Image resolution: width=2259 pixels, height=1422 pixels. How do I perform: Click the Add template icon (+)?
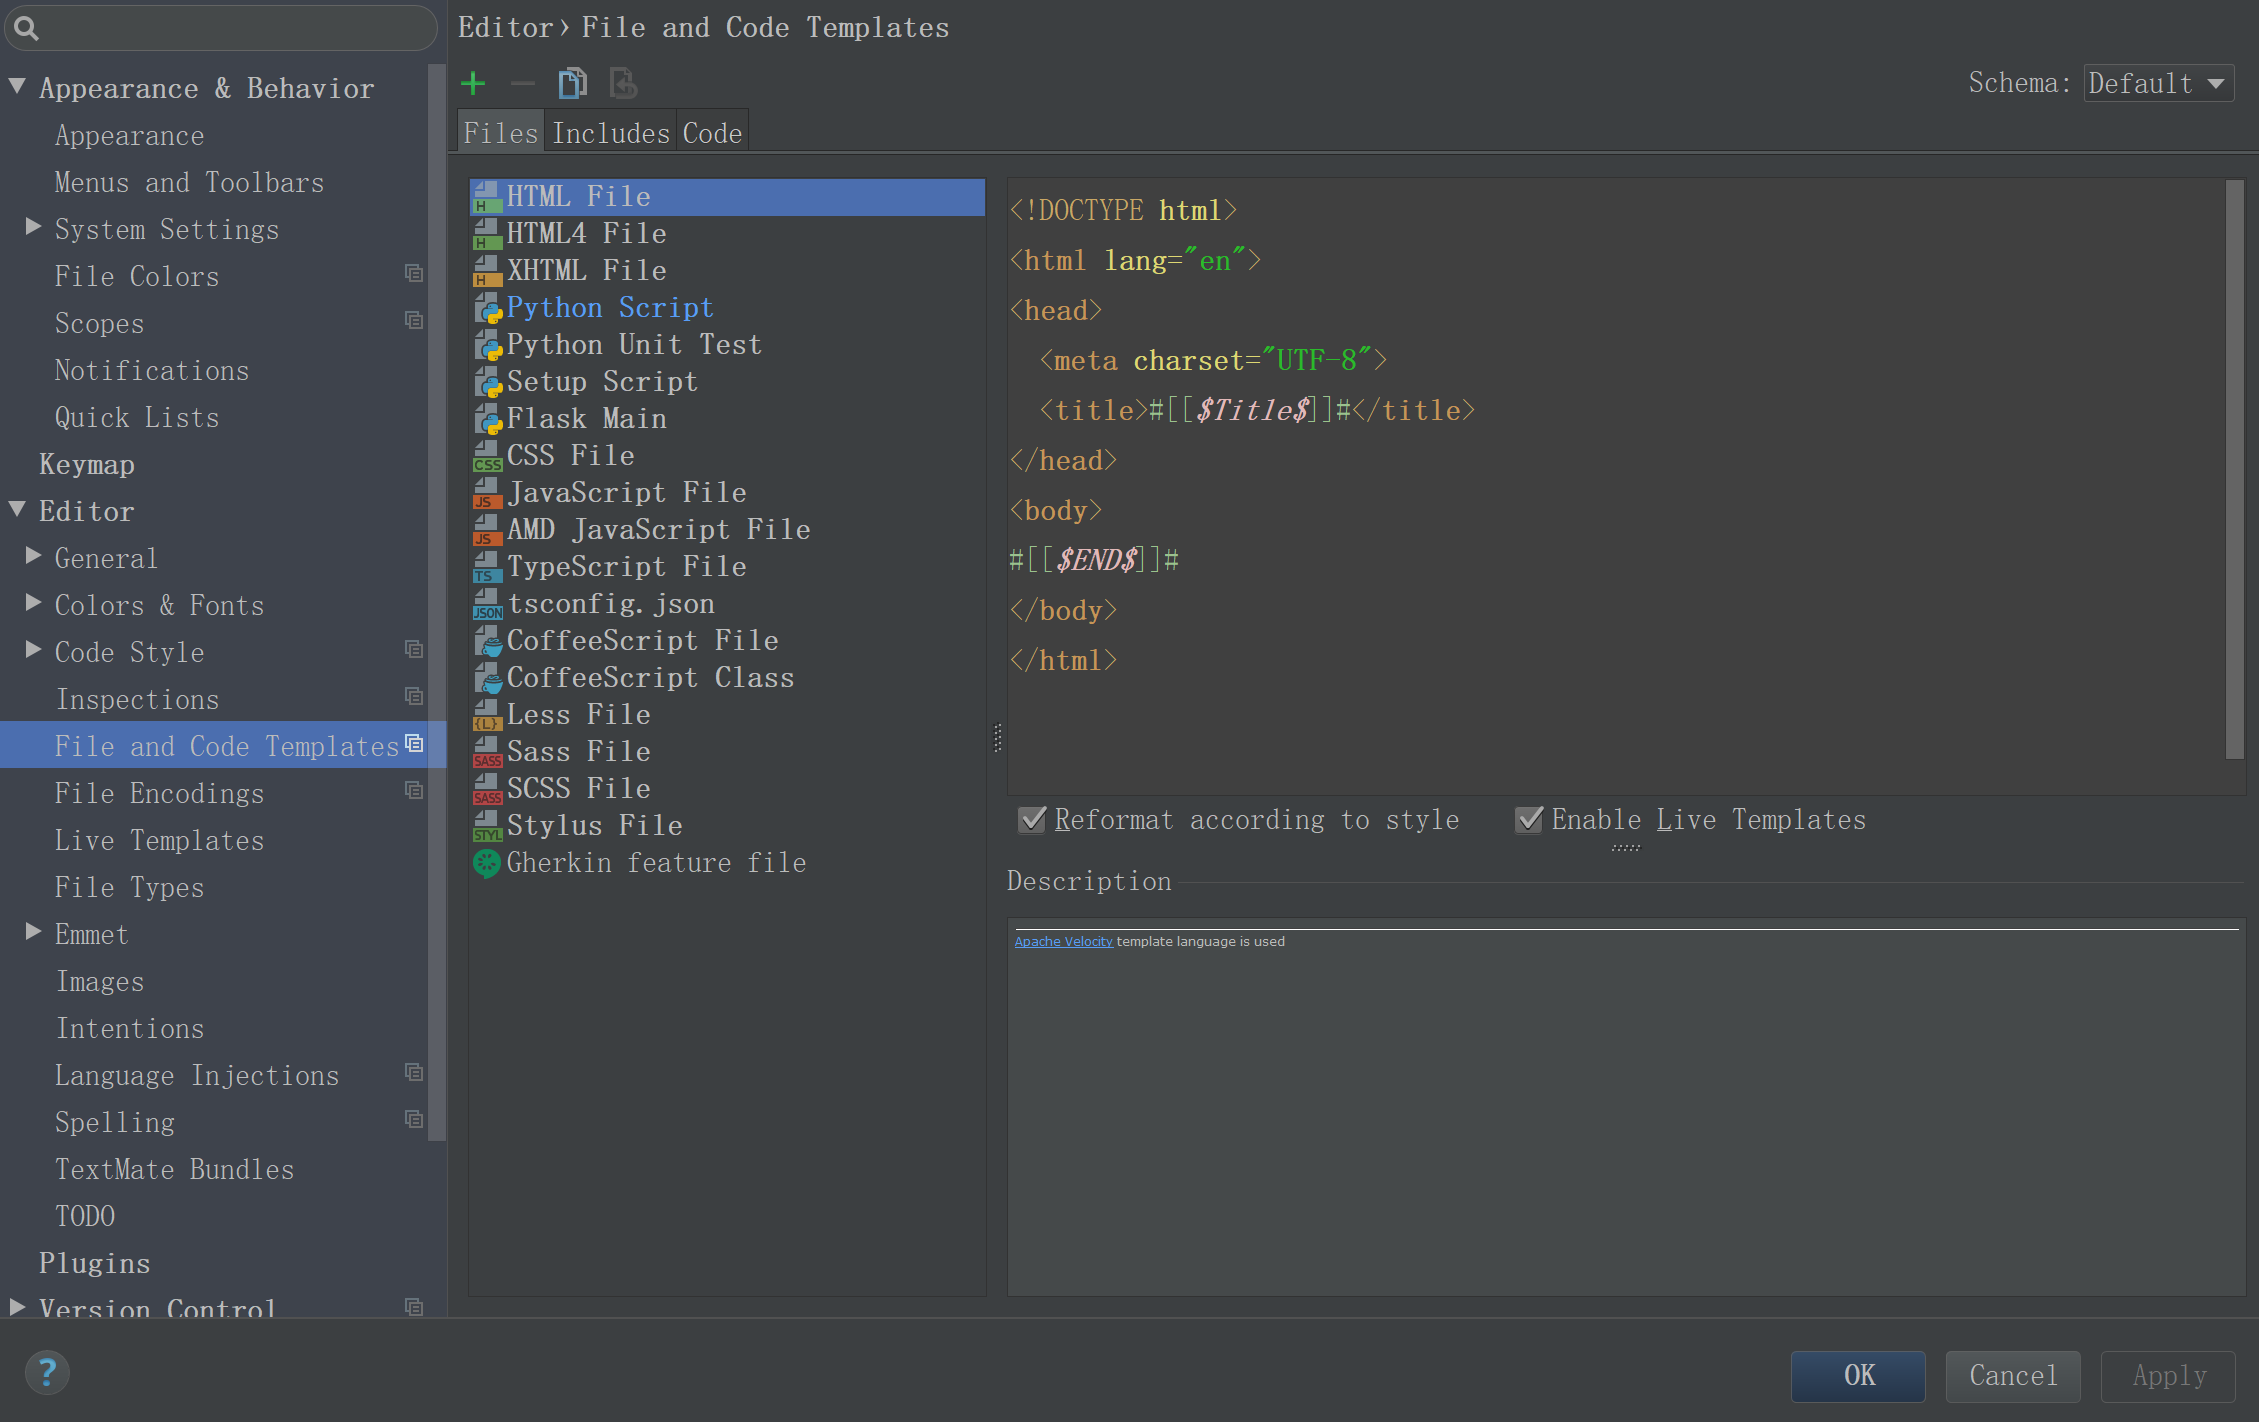[472, 84]
